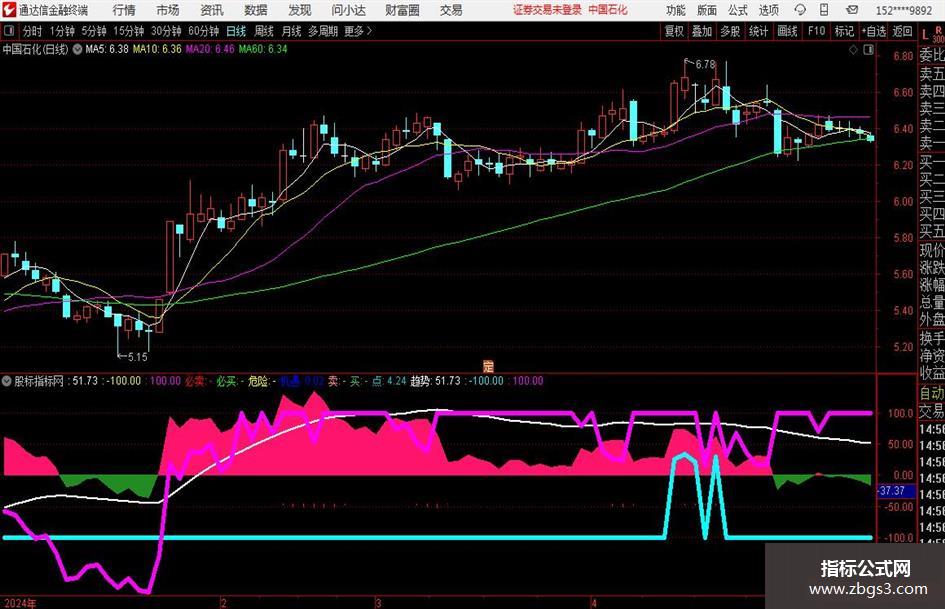Viewport: 945px width, 609px height.
Task: Open the circular arrow dropdown beside 中国石化(日线)
Action: (78, 49)
